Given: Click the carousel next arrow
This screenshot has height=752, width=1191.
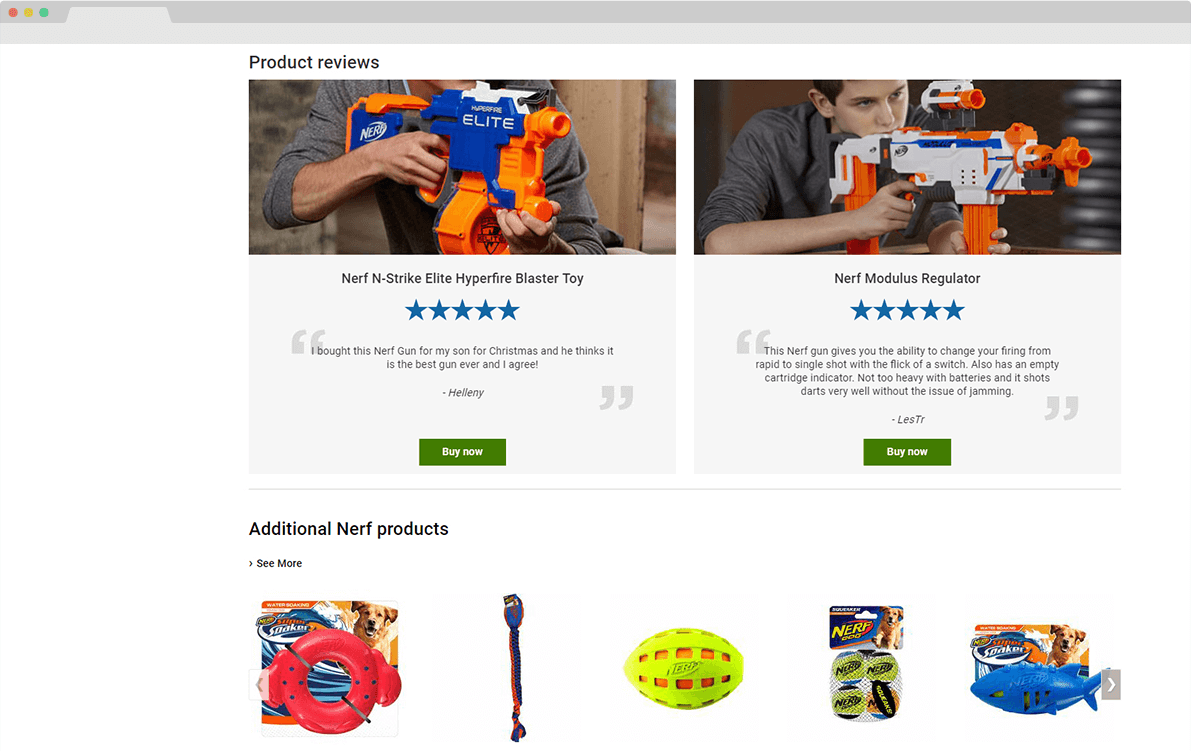Looking at the screenshot, I should [1110, 684].
